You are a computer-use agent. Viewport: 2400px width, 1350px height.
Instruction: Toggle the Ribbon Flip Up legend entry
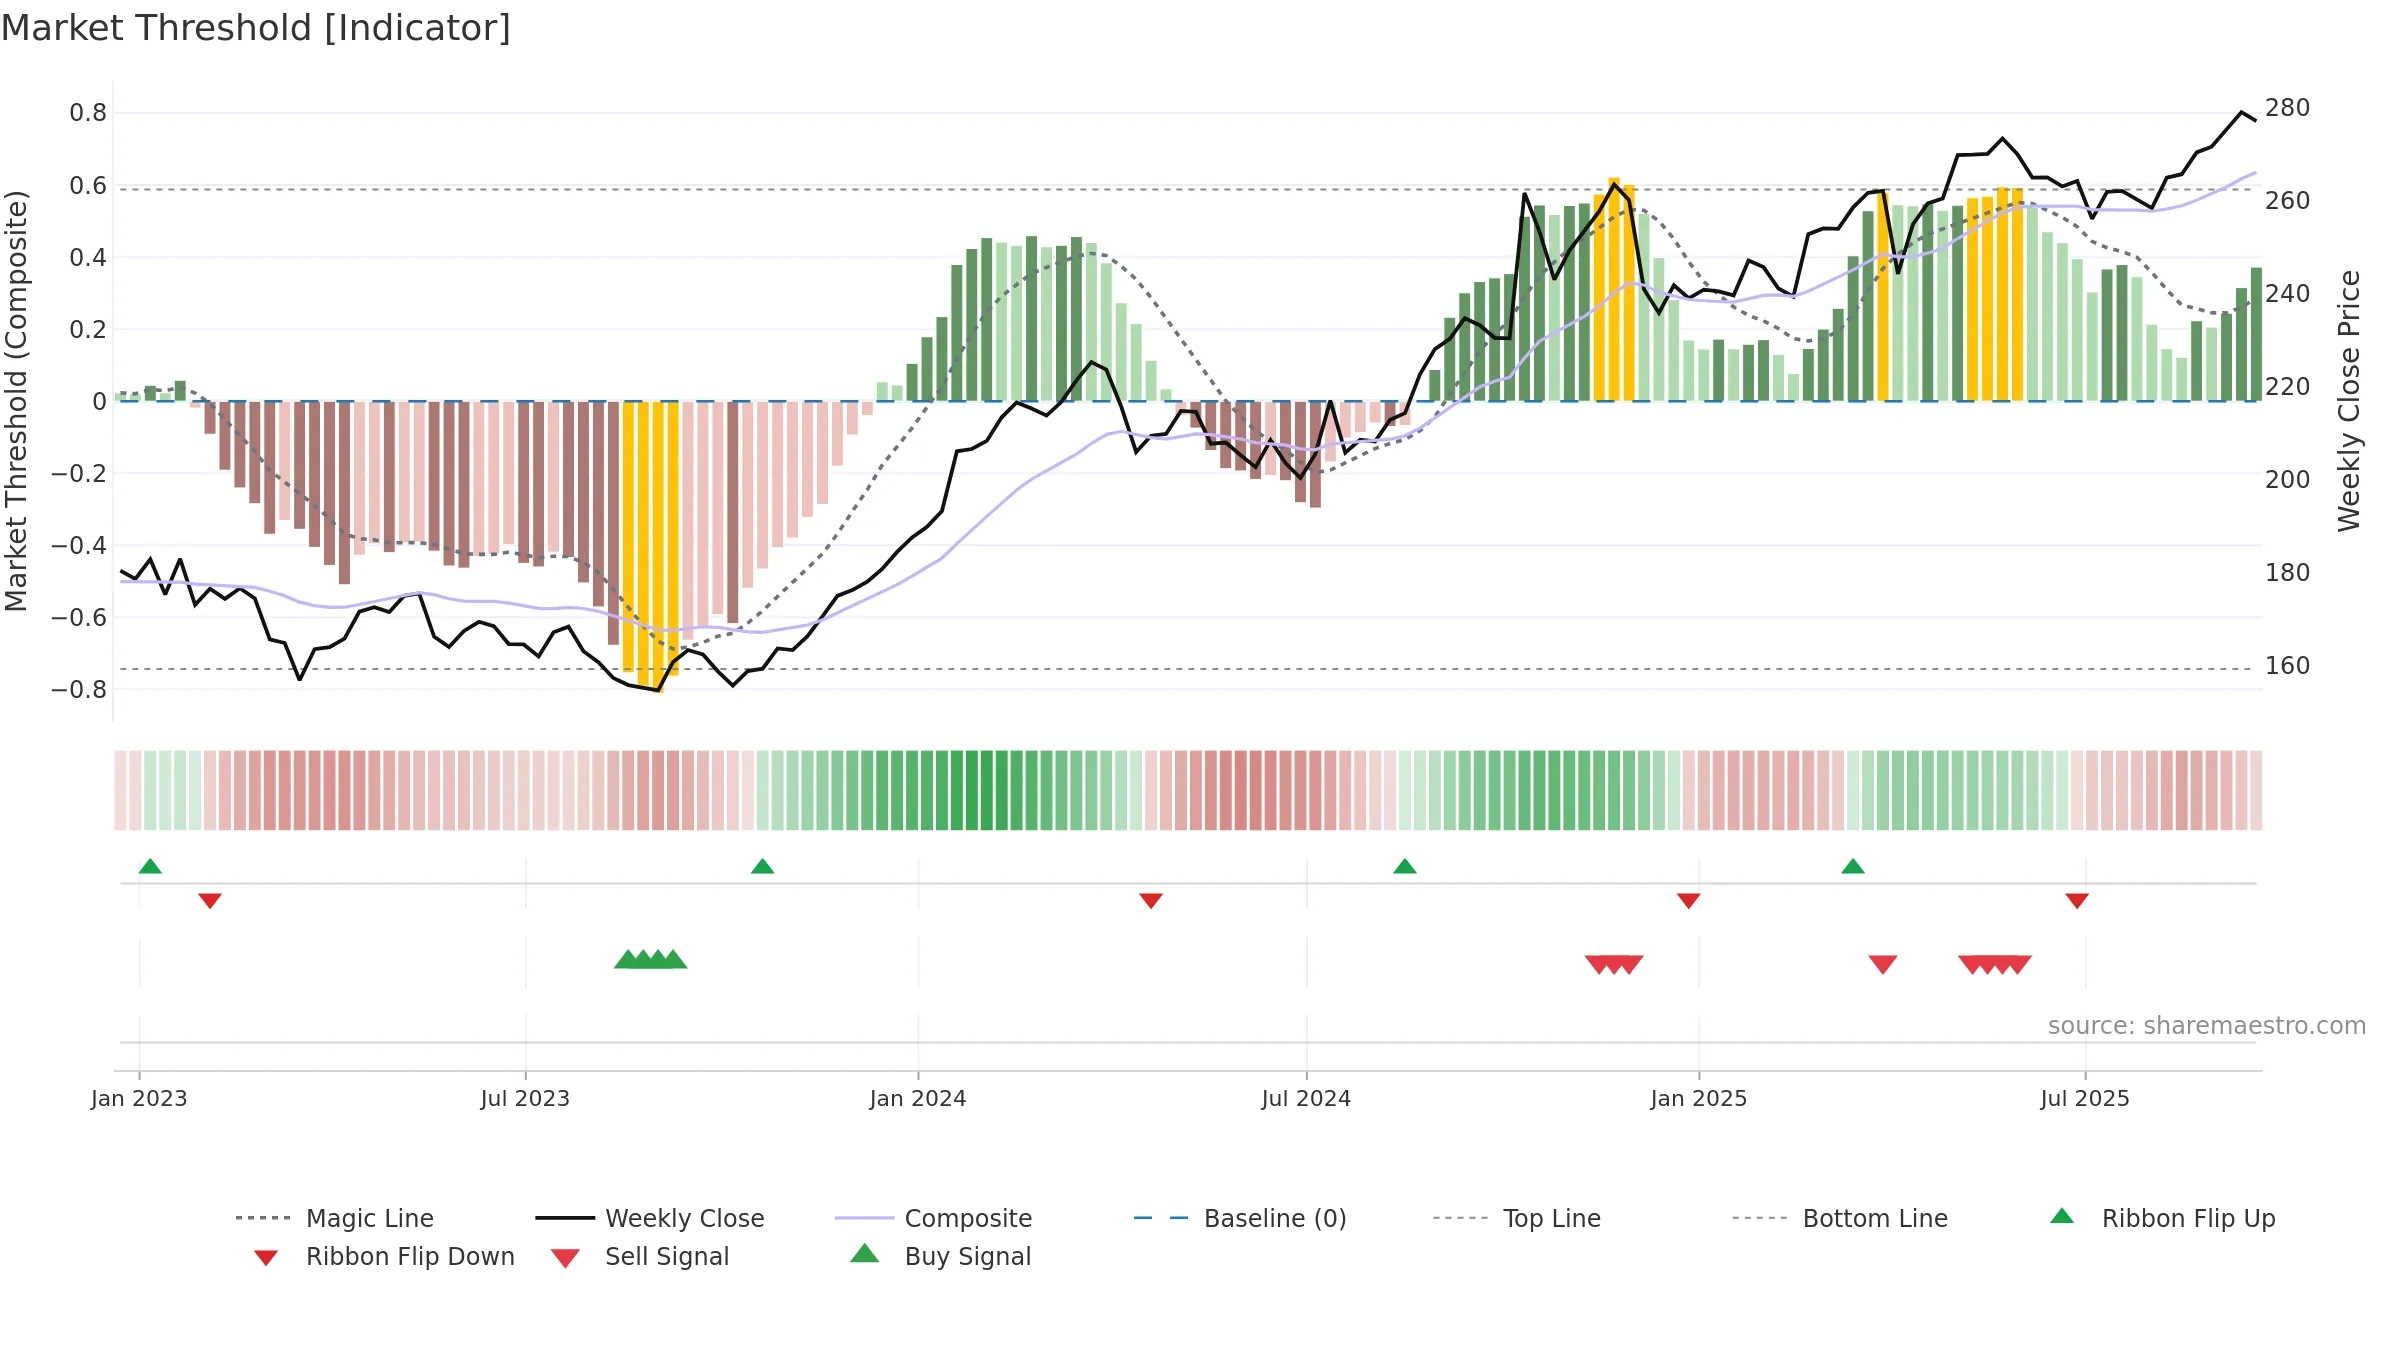(x=2162, y=1218)
